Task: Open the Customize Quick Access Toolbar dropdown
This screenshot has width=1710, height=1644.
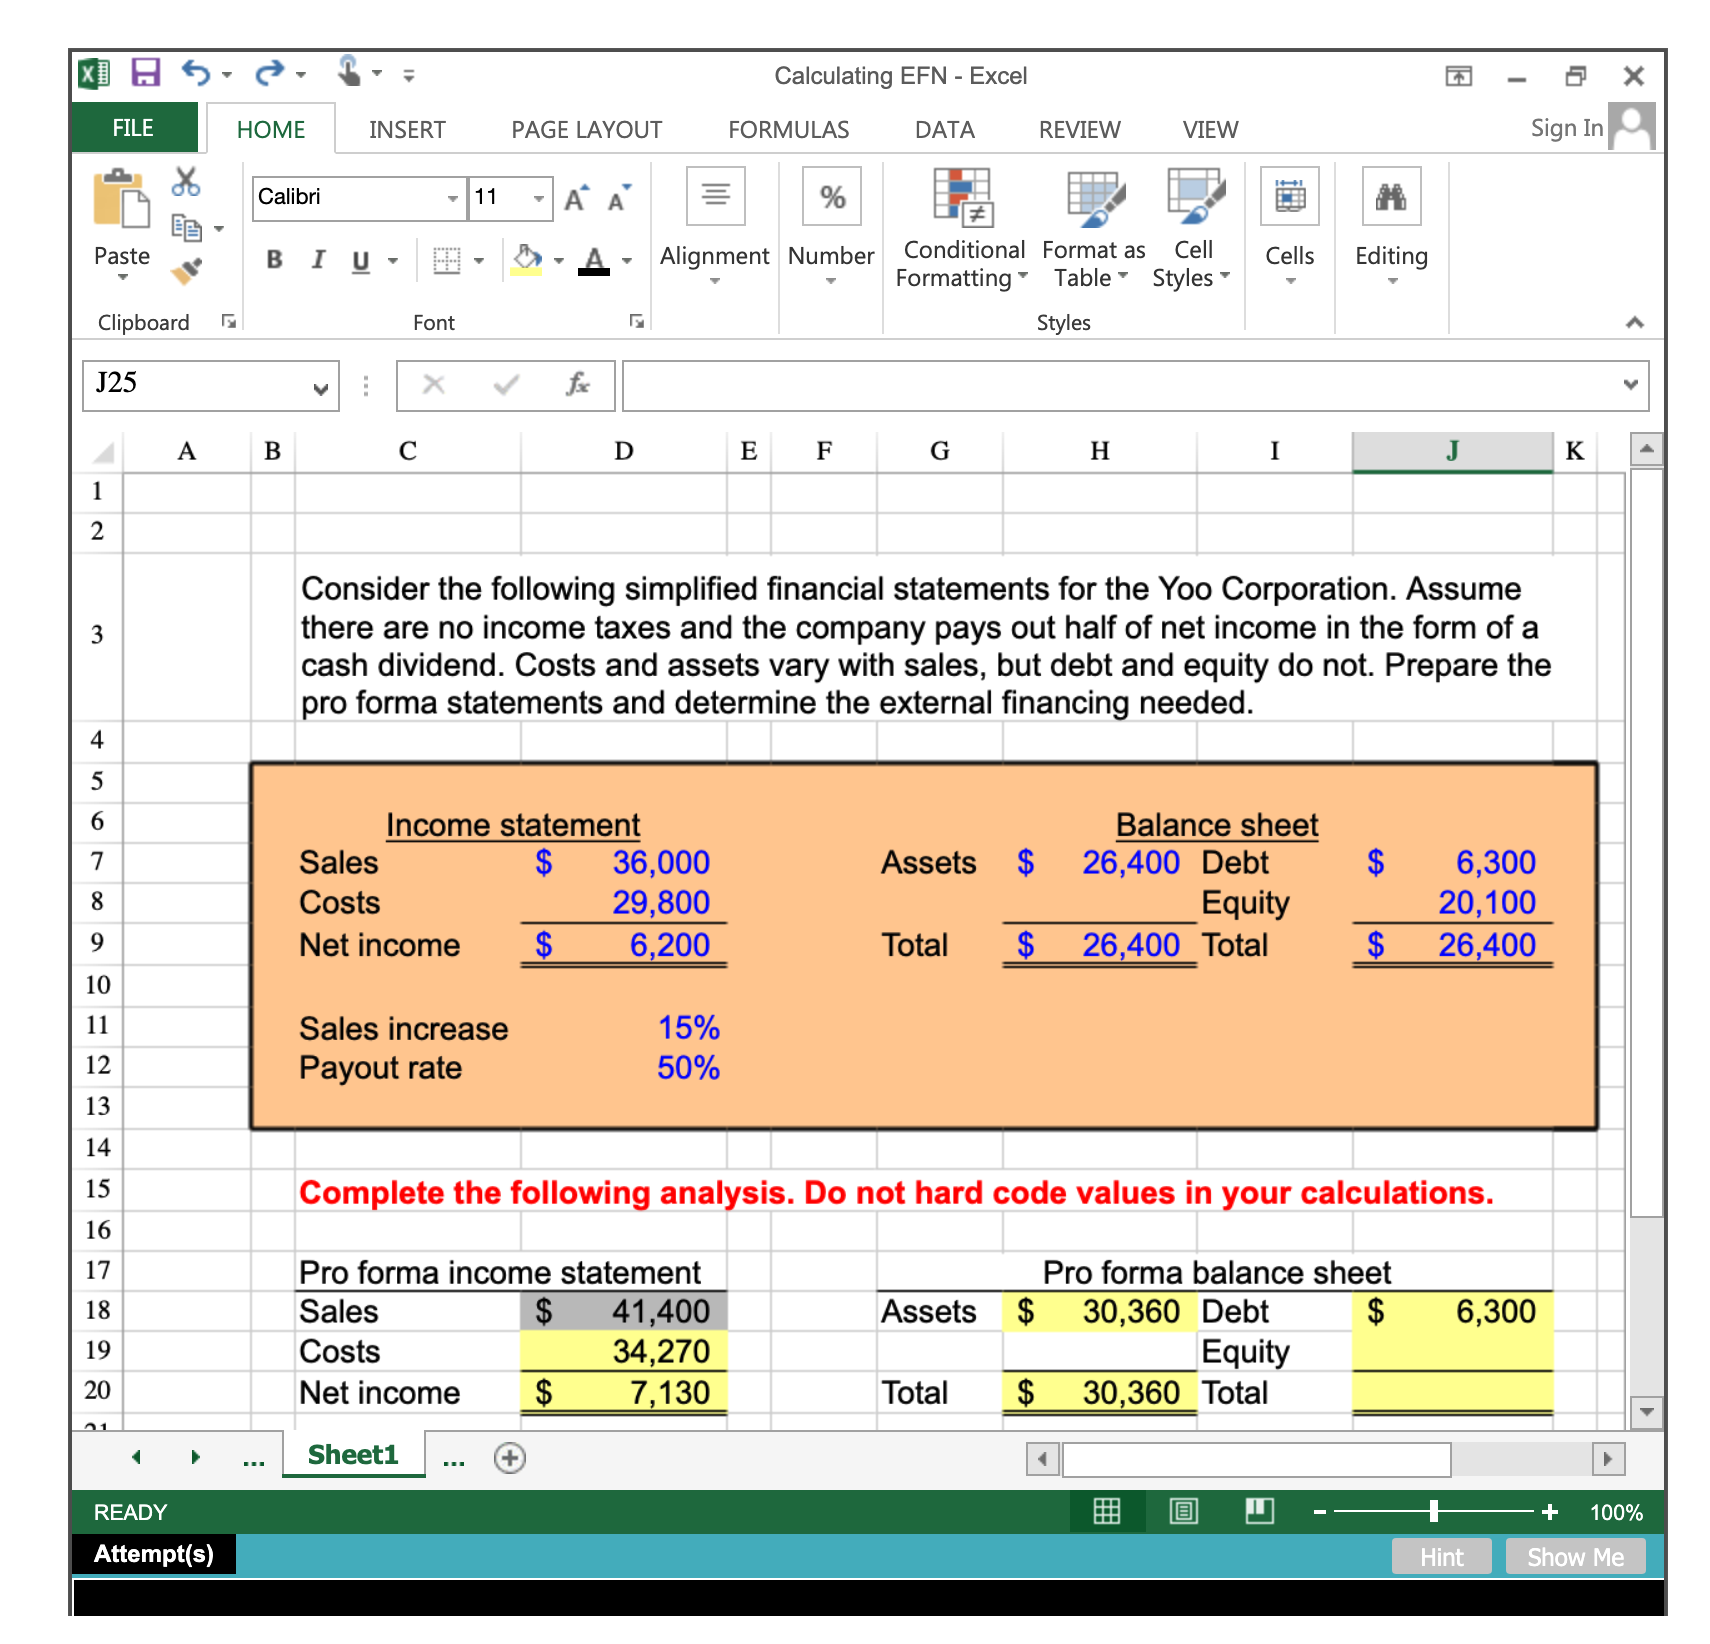Action: [x=408, y=75]
